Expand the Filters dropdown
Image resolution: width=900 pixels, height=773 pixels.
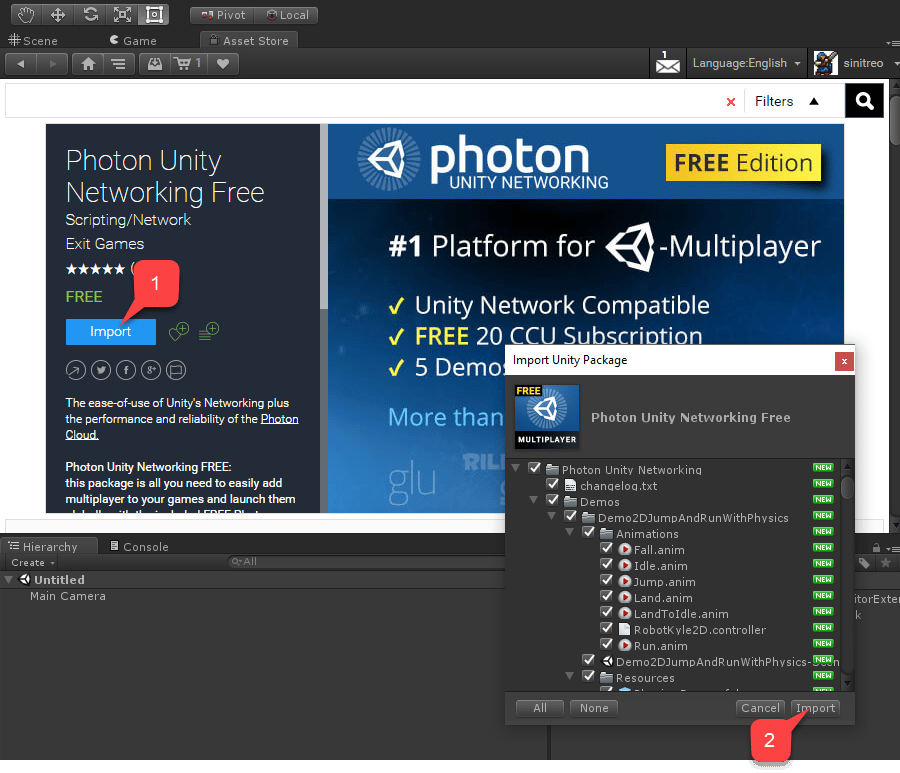786,102
